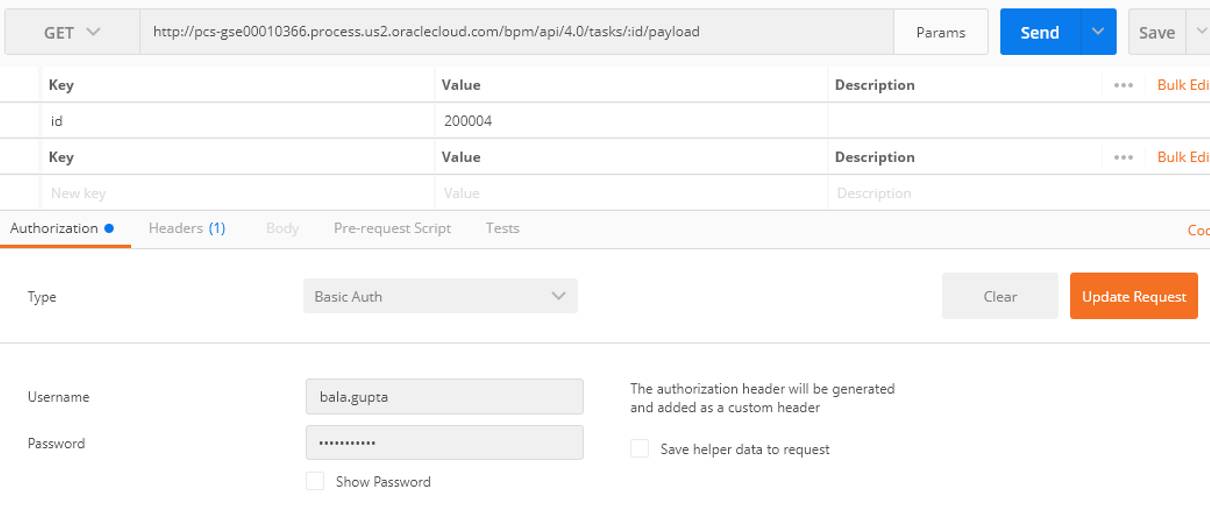Click the Update Request button

(x=1133, y=296)
